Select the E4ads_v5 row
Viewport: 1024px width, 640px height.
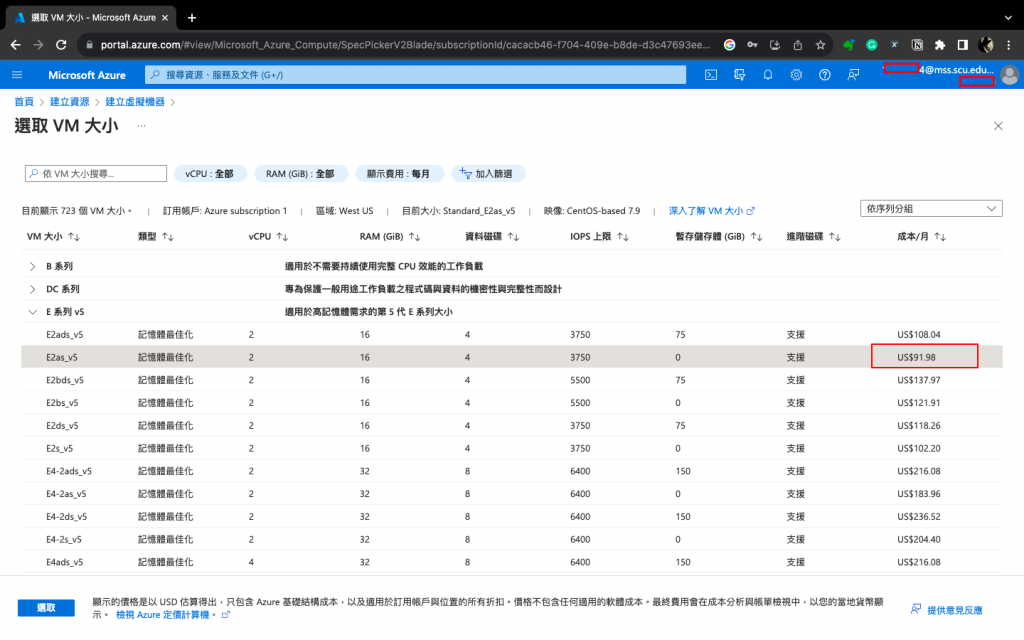(511, 562)
